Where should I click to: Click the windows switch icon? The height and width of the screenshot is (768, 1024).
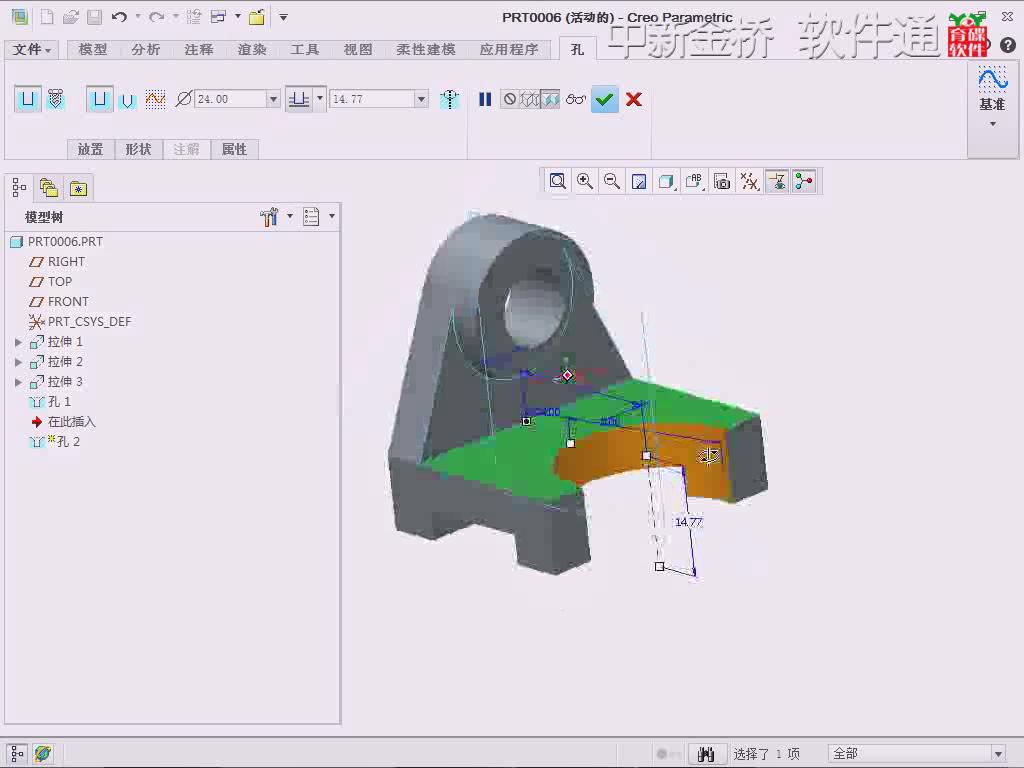(x=219, y=17)
